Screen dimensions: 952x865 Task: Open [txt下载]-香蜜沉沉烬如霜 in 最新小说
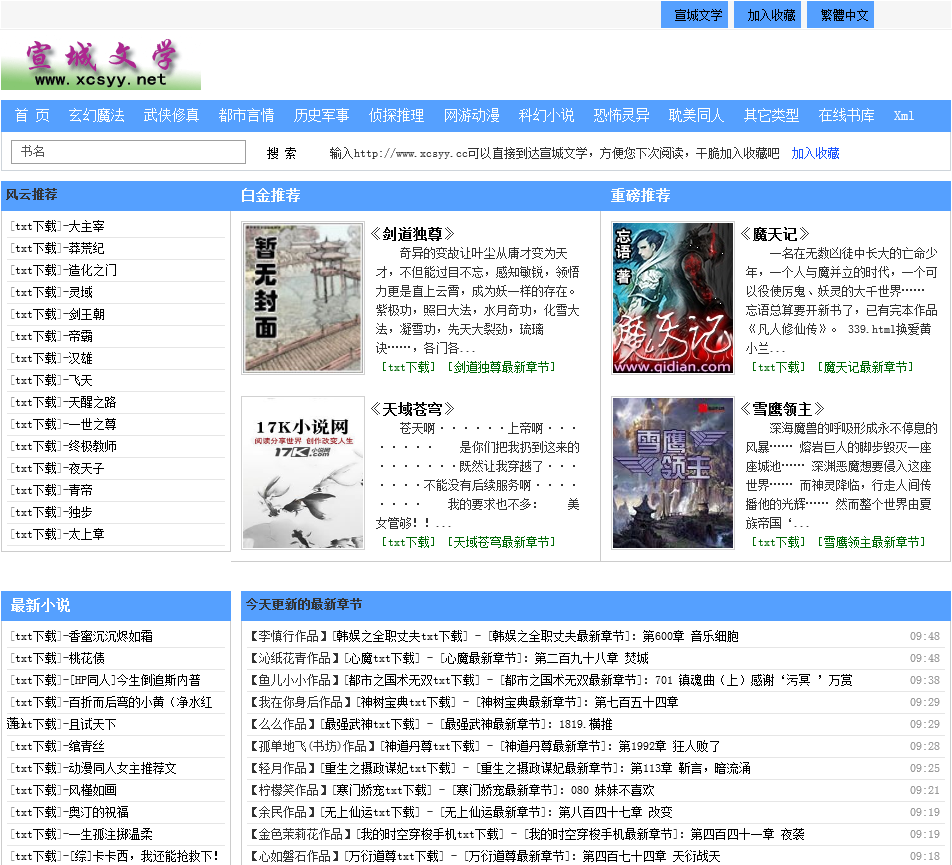point(81,636)
